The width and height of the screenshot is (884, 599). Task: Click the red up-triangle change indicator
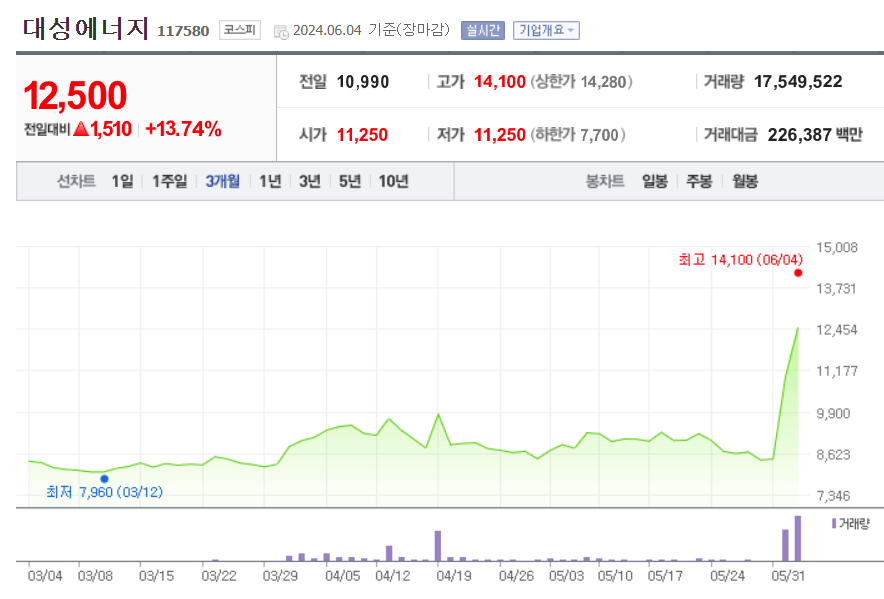81,129
